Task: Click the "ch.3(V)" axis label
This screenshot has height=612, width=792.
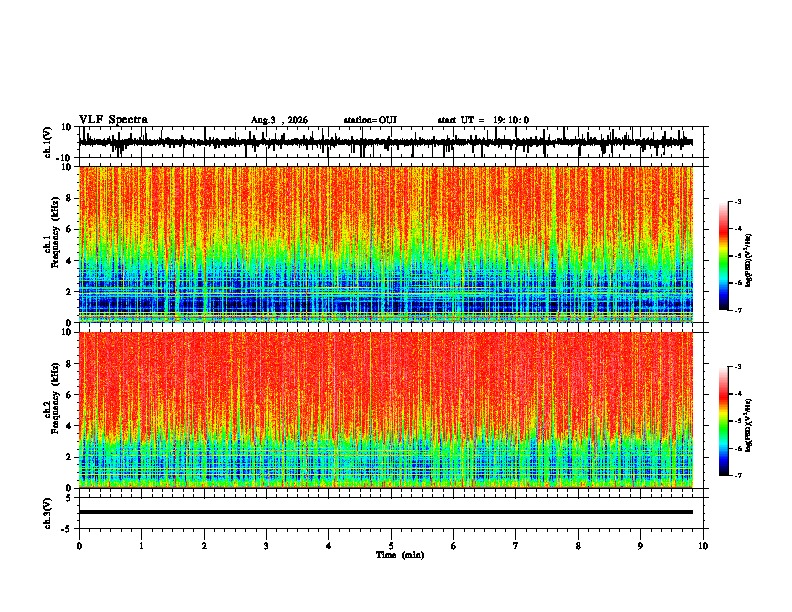Action: pos(48,513)
